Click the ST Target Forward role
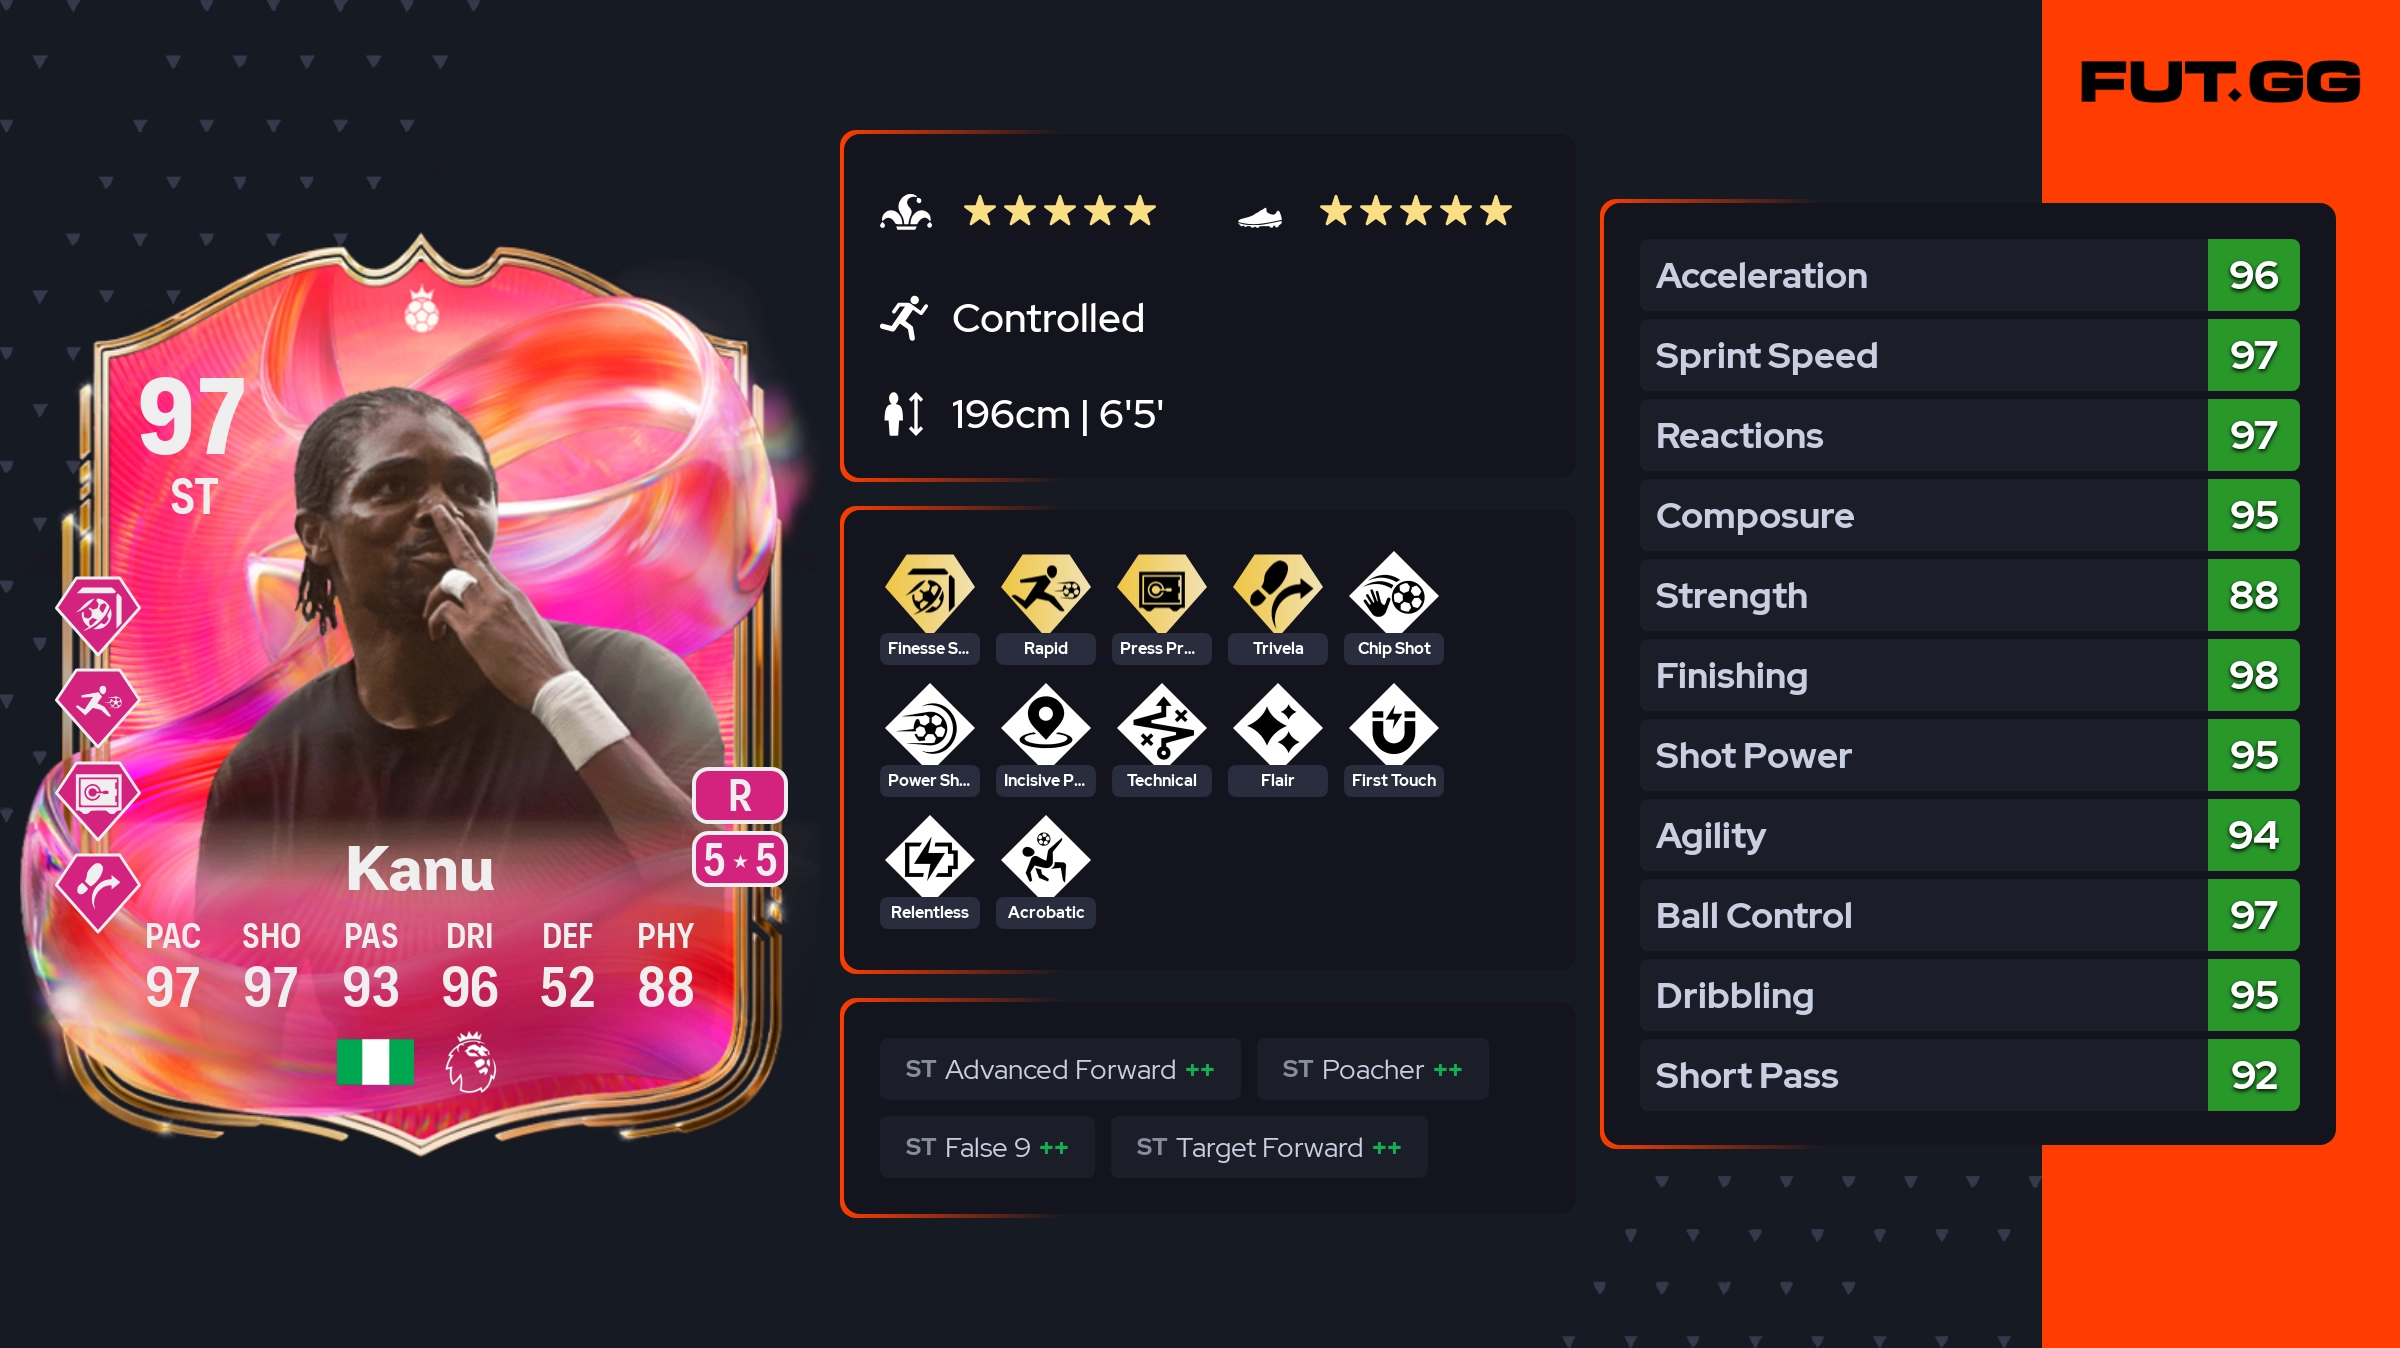The height and width of the screenshot is (1348, 2400). point(1269,1147)
